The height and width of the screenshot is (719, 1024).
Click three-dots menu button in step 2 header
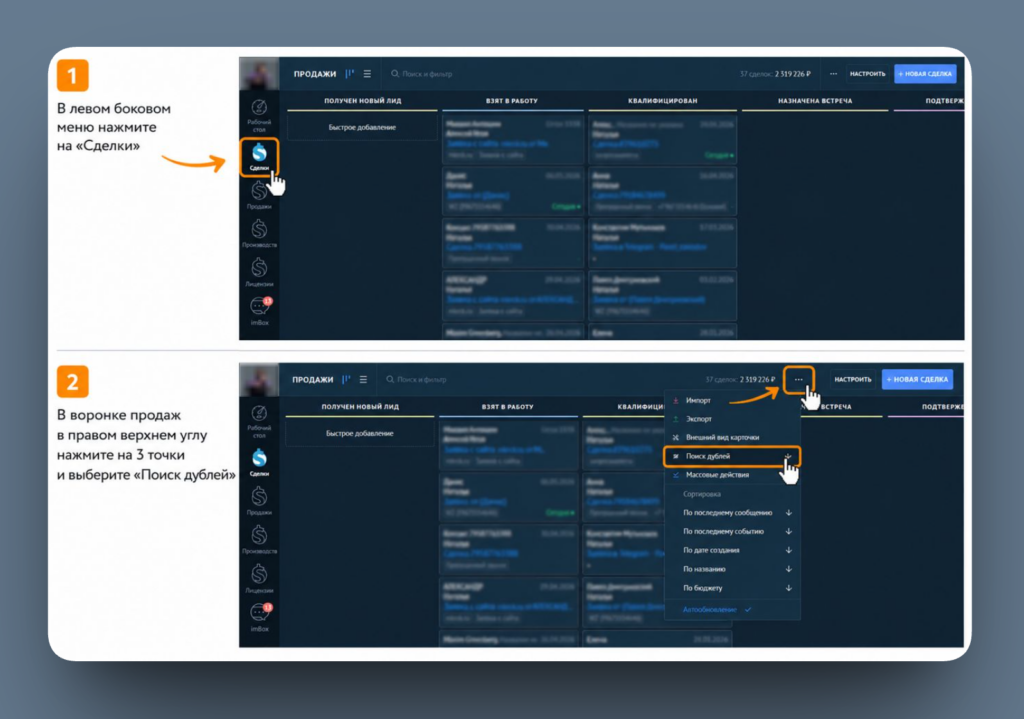coord(799,379)
